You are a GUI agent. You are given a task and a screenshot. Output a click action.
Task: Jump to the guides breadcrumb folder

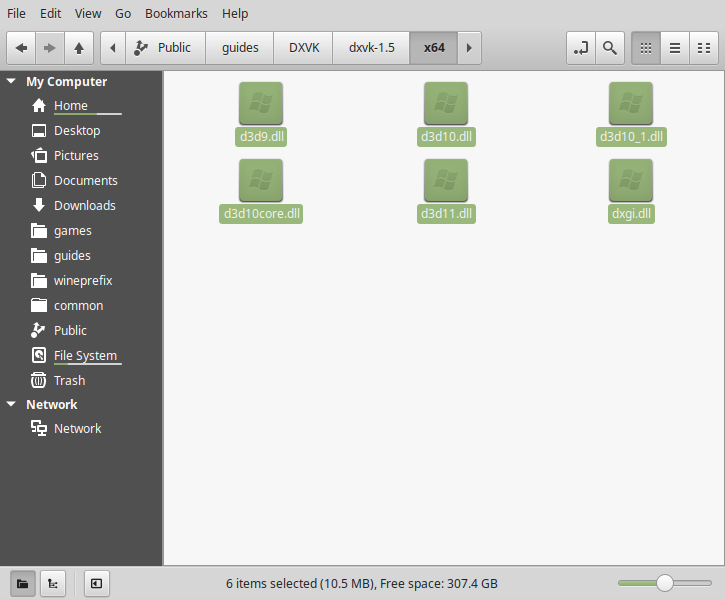pos(240,48)
